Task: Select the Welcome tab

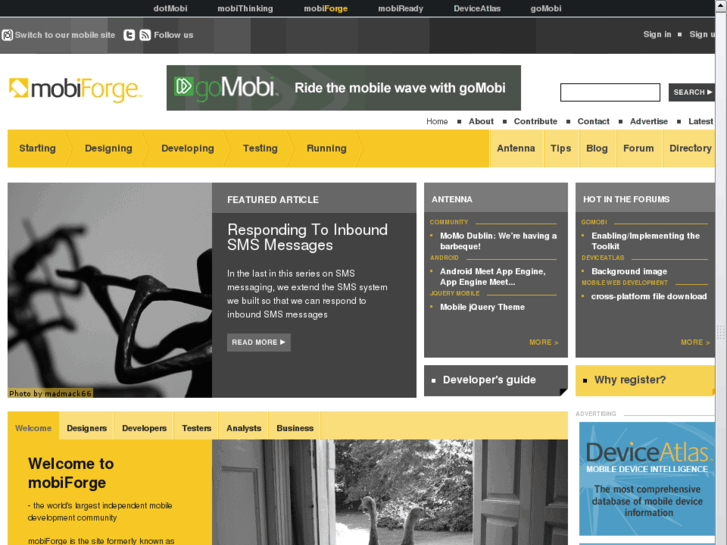Action: click(33, 428)
